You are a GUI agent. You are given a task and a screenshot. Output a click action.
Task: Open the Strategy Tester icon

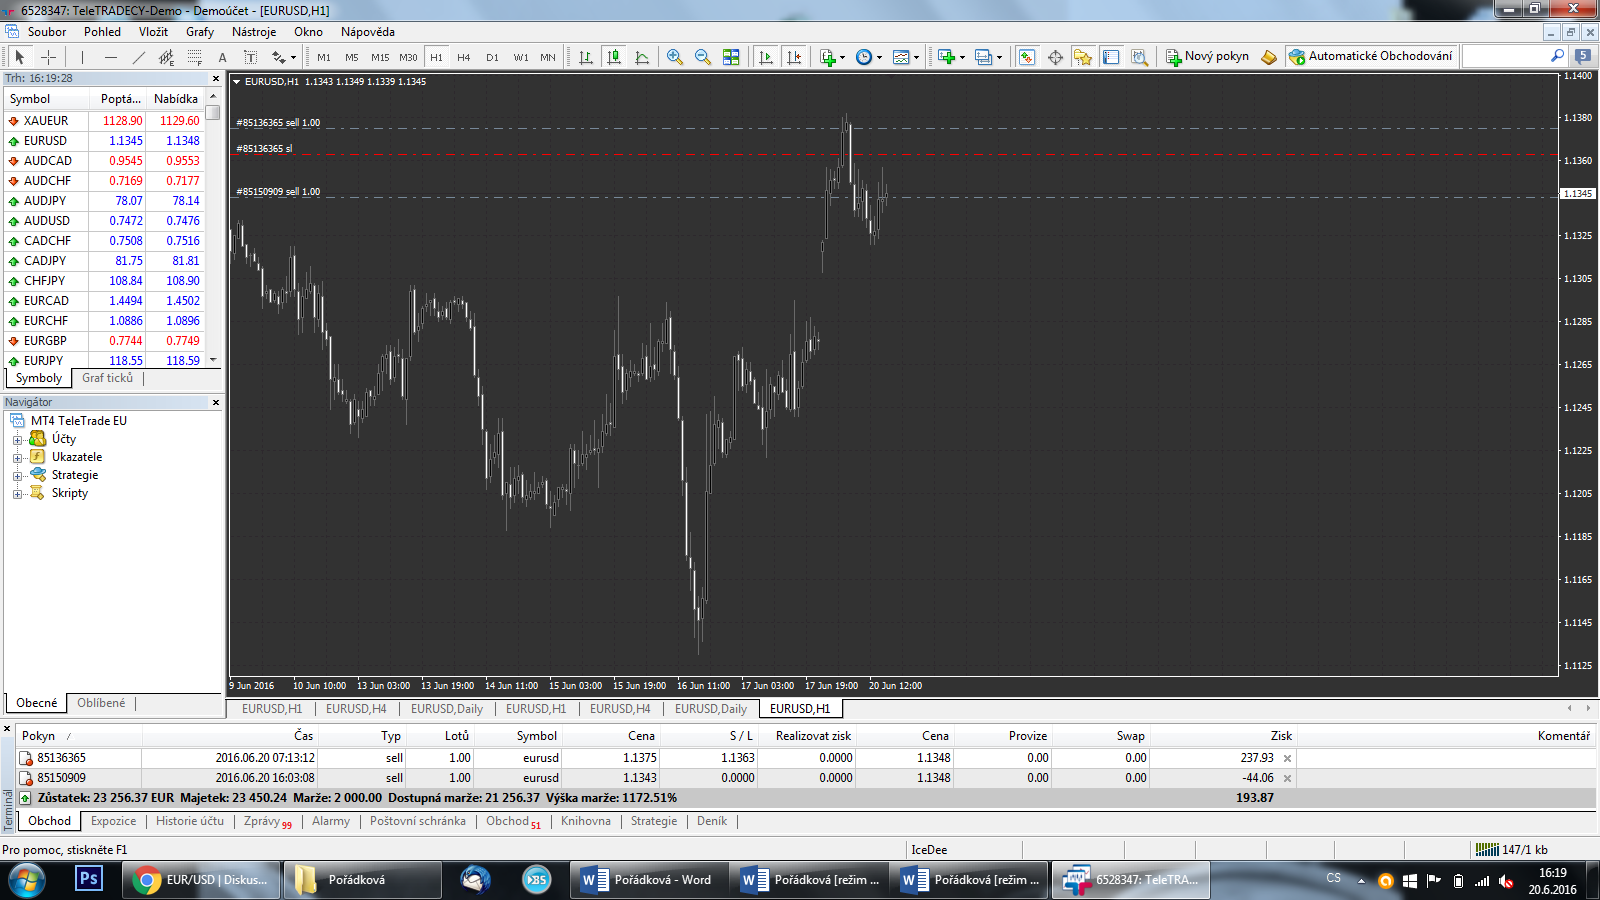pyautogui.click(x=1139, y=57)
